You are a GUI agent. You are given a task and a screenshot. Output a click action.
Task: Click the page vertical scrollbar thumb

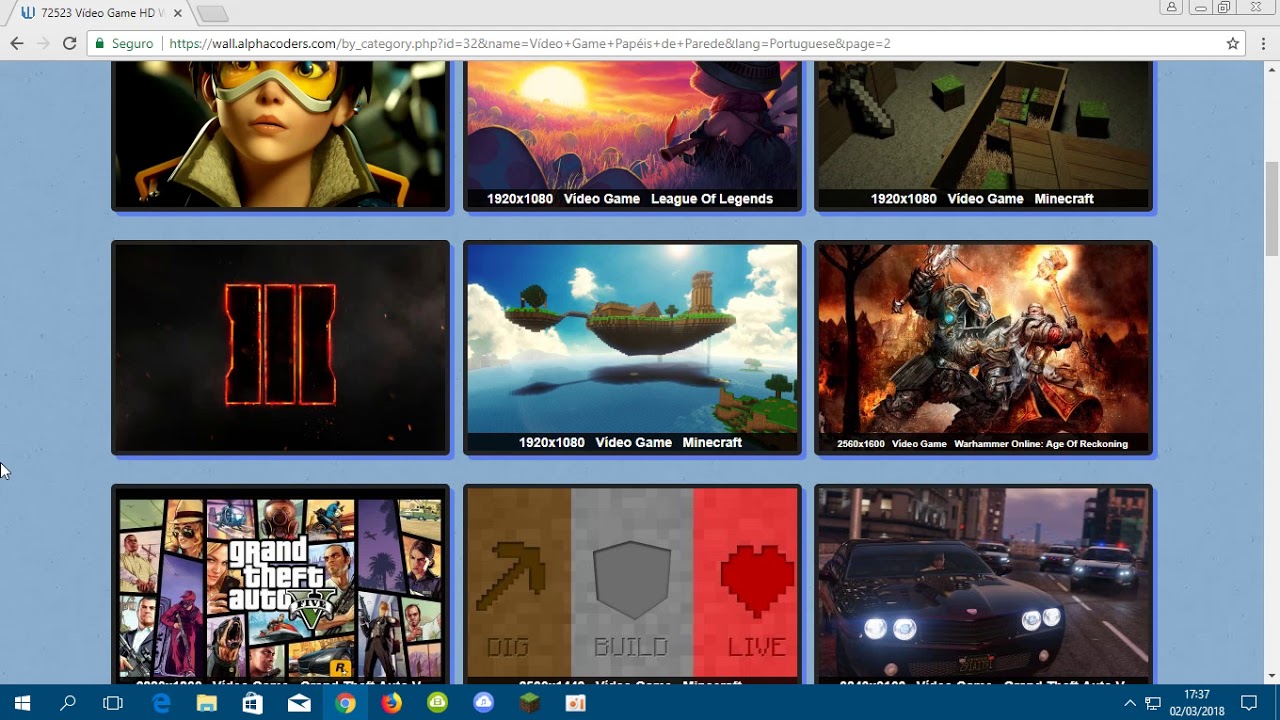tap(1271, 208)
